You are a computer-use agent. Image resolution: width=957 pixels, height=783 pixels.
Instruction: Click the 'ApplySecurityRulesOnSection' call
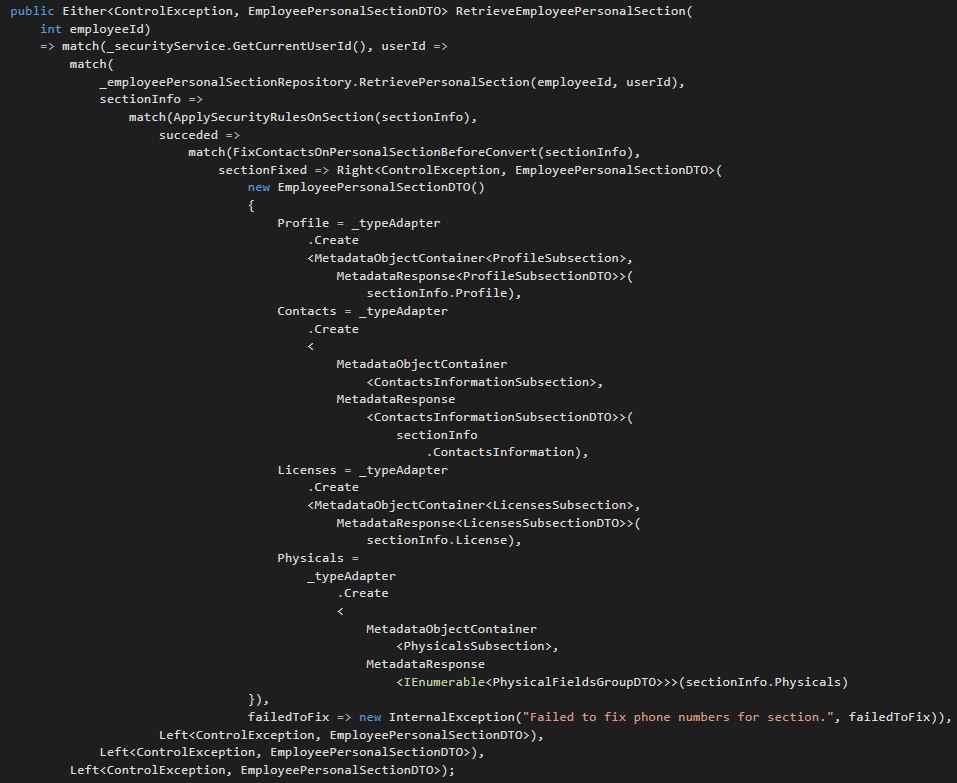pos(273,117)
